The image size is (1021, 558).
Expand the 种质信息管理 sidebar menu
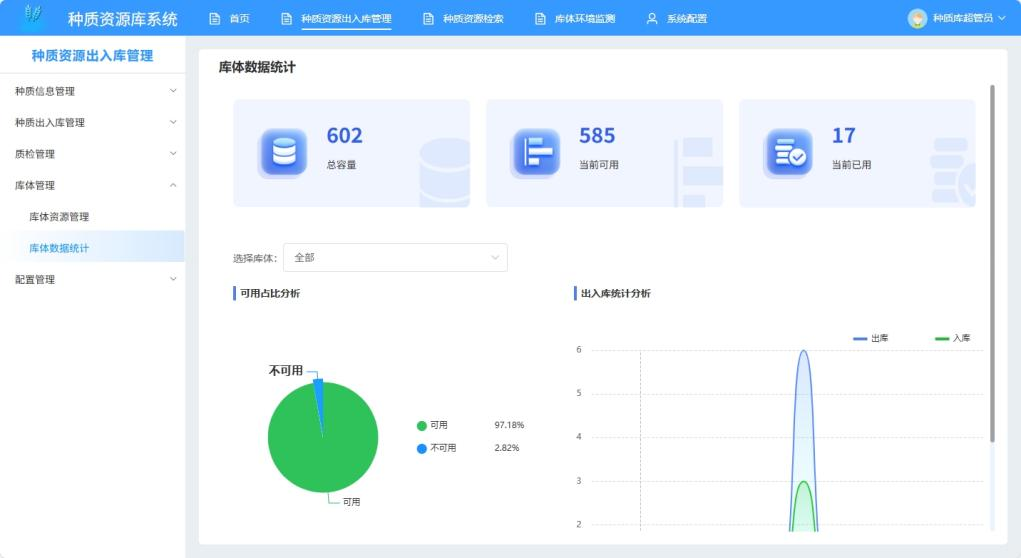click(x=93, y=91)
